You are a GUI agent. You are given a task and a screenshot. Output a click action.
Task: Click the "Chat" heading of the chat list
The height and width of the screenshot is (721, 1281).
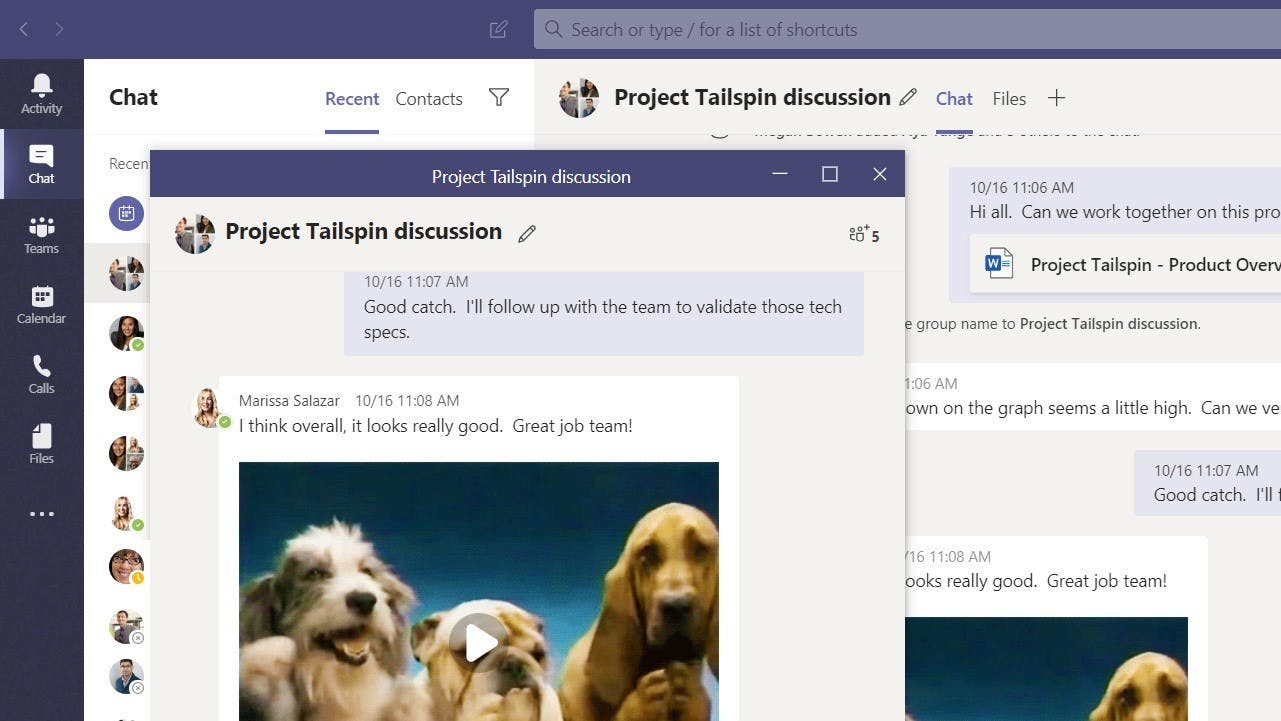133,97
